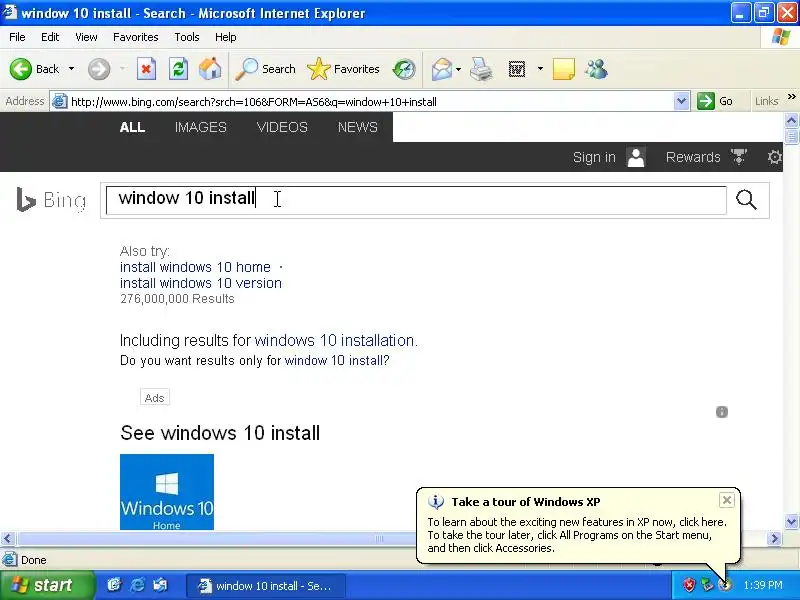Click the Mail envelope icon
Screen dimensions: 800x600
point(441,69)
